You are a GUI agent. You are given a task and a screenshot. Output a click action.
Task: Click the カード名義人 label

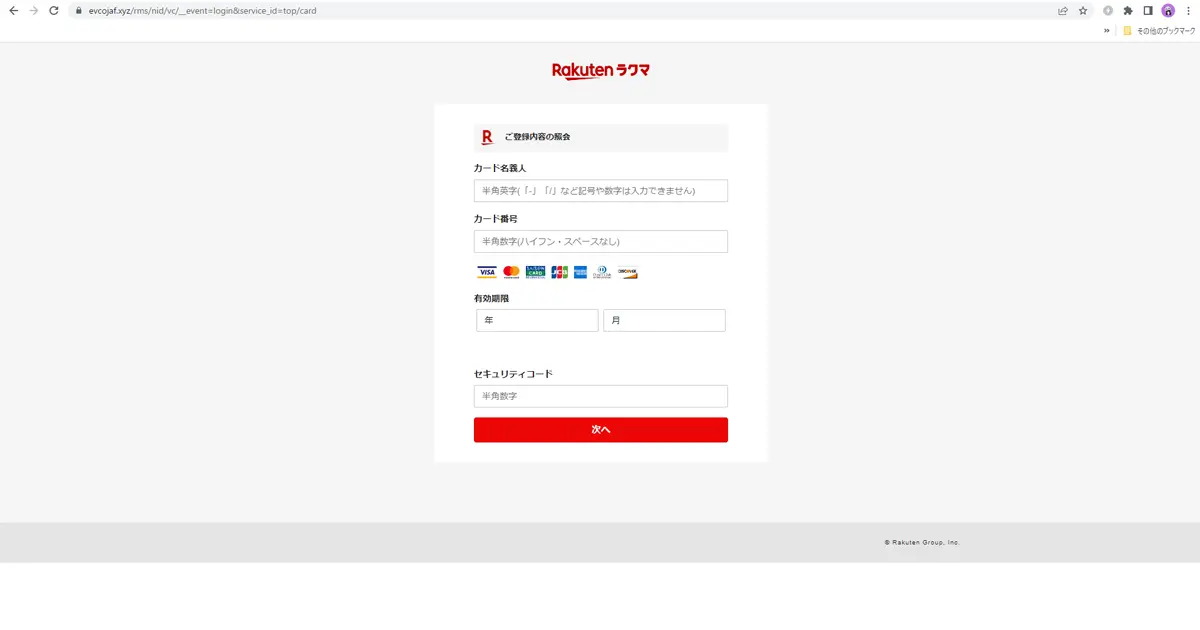point(500,169)
